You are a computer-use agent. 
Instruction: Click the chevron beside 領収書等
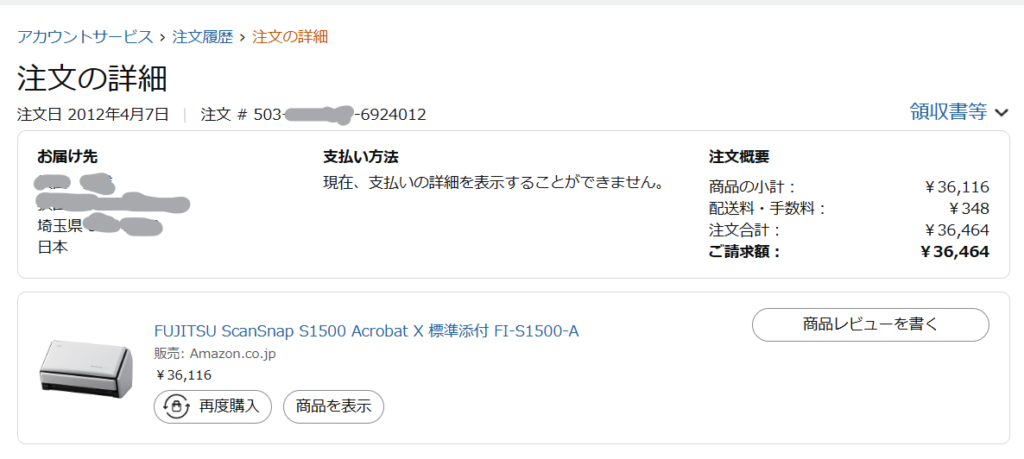point(1002,113)
